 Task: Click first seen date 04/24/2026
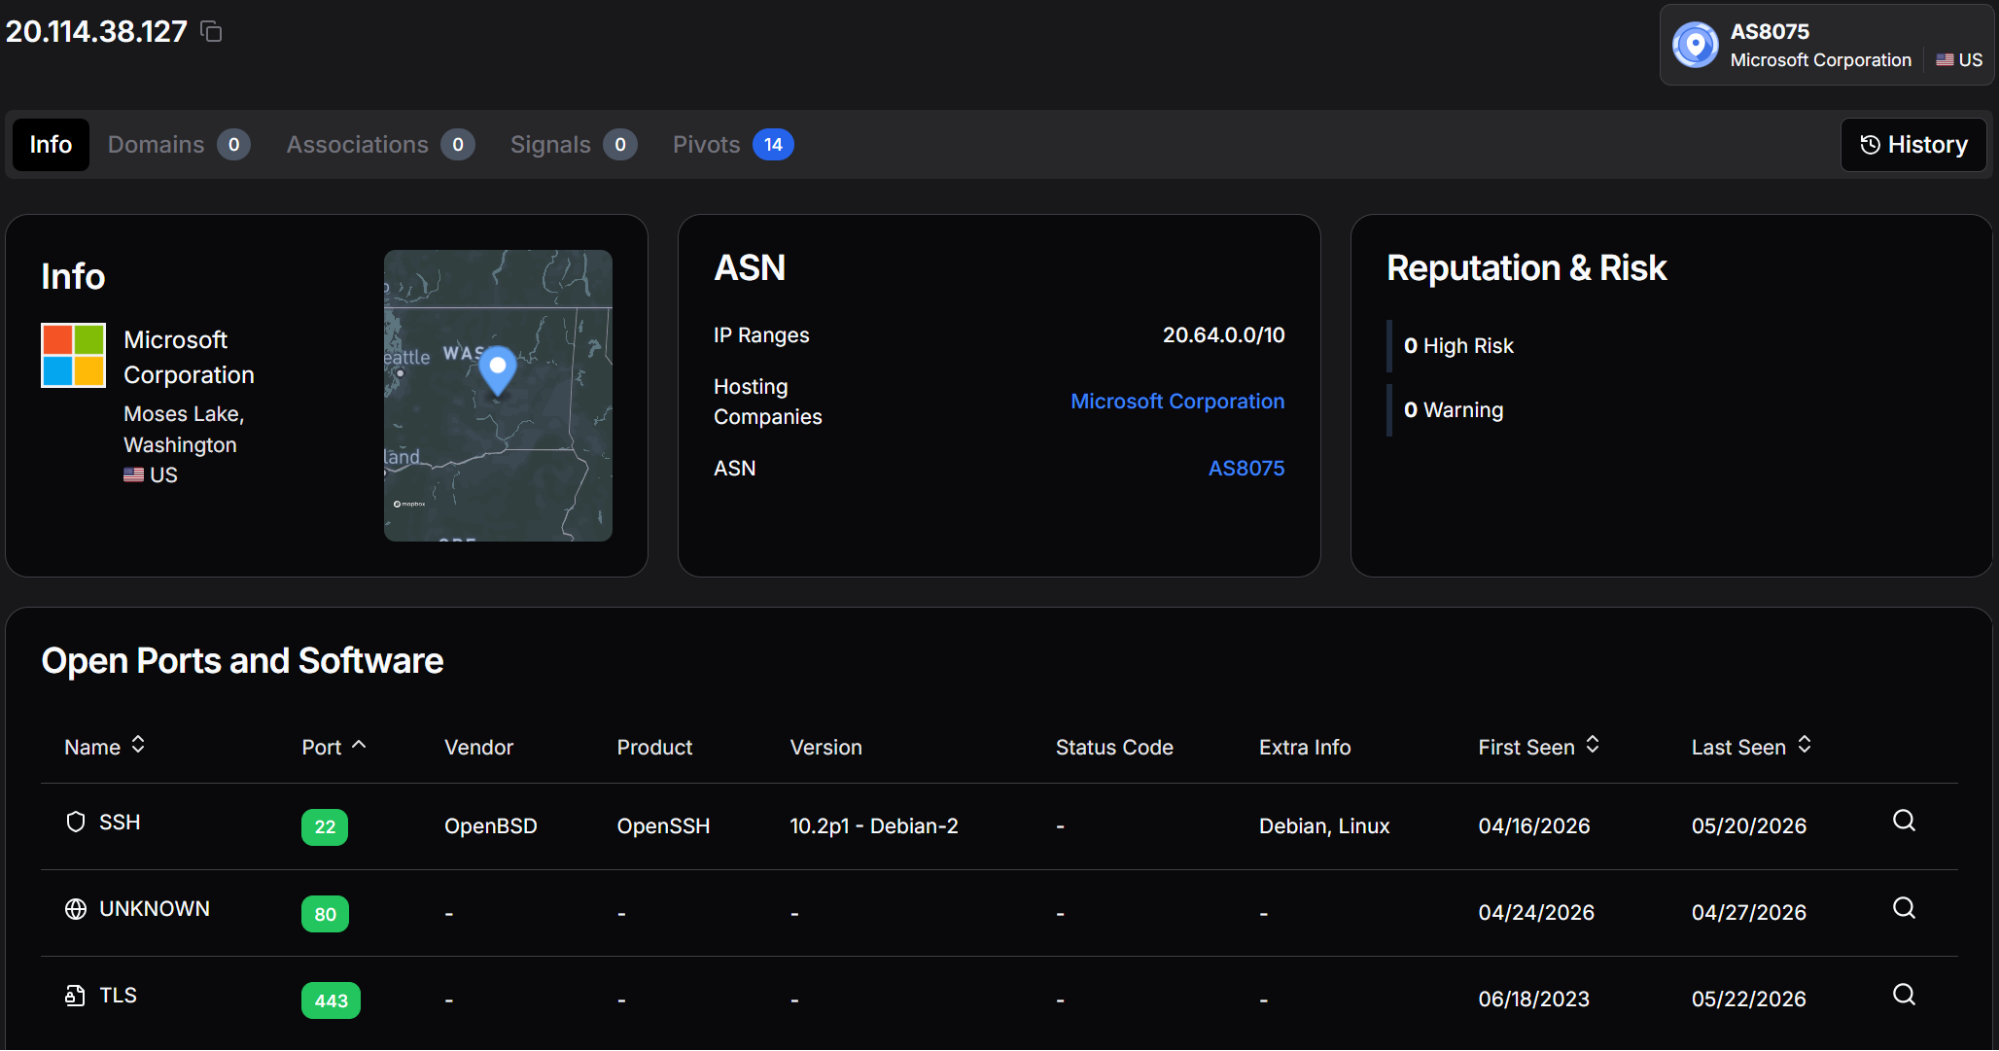click(x=1536, y=913)
